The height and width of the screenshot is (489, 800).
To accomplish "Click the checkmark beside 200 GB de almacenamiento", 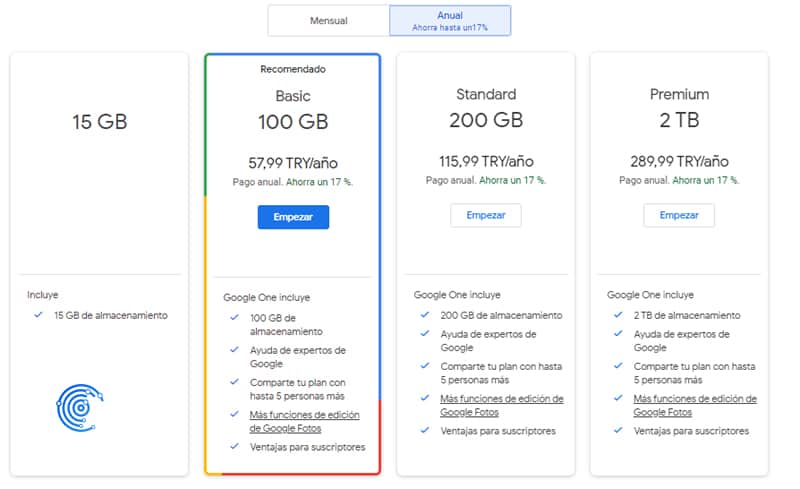I will click(x=424, y=315).
